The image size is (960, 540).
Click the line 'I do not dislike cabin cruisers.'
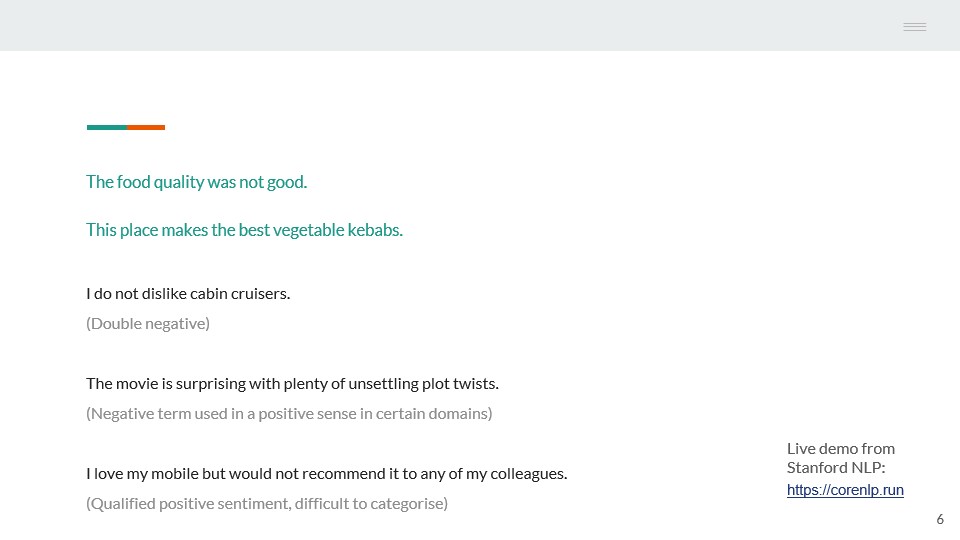pos(188,294)
